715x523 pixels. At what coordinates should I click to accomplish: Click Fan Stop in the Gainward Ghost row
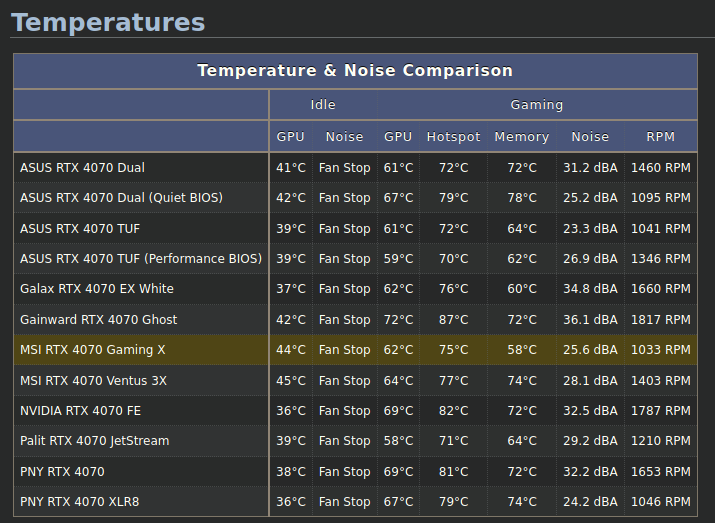pyautogui.click(x=344, y=320)
